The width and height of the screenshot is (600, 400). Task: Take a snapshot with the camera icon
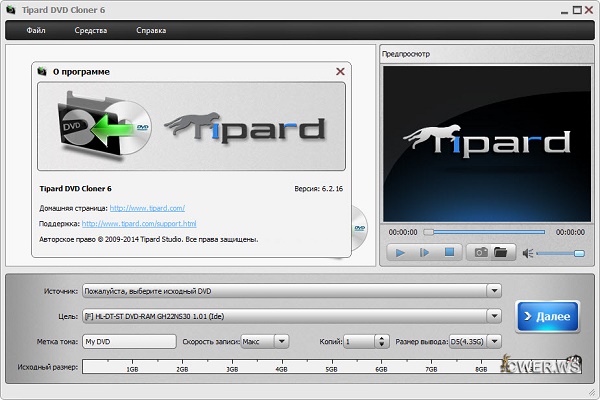point(480,253)
